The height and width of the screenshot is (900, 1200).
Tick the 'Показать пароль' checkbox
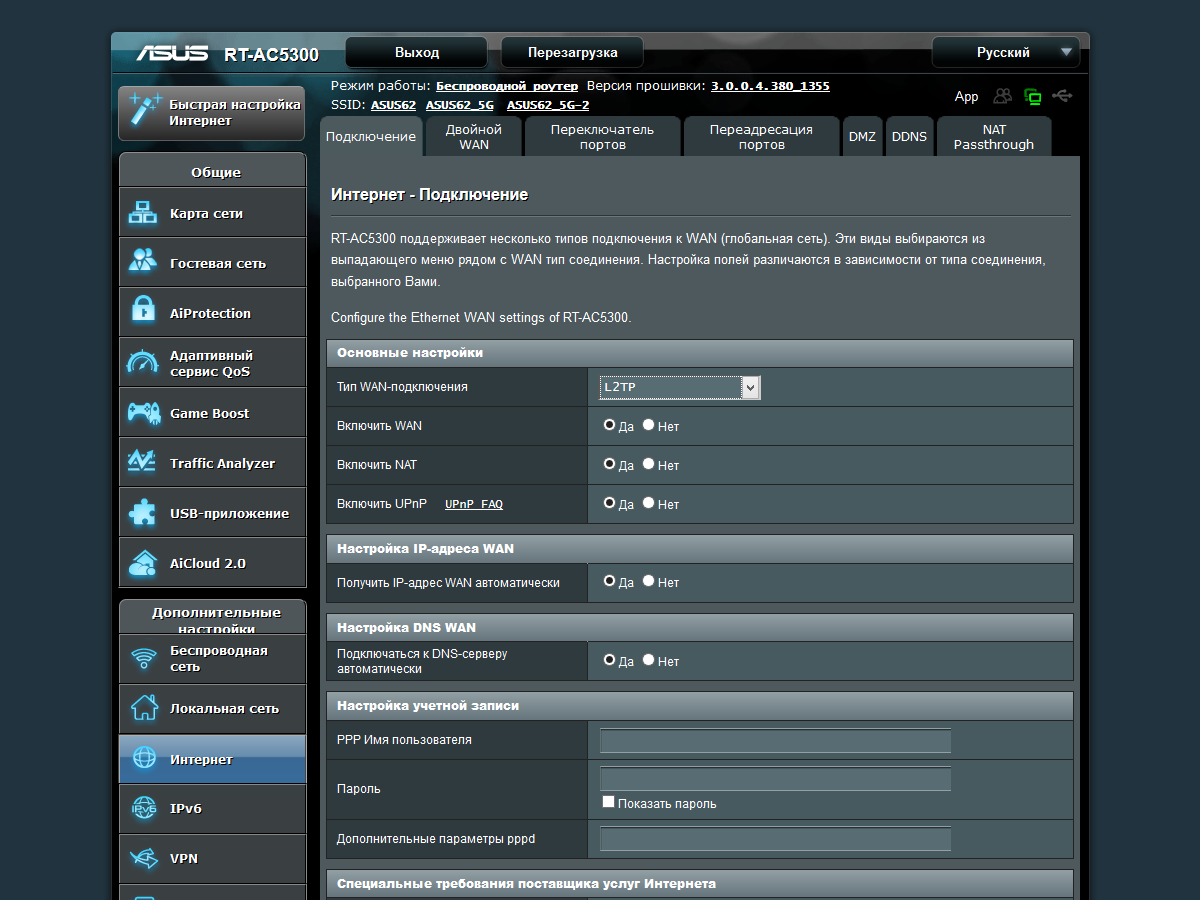tap(608, 802)
